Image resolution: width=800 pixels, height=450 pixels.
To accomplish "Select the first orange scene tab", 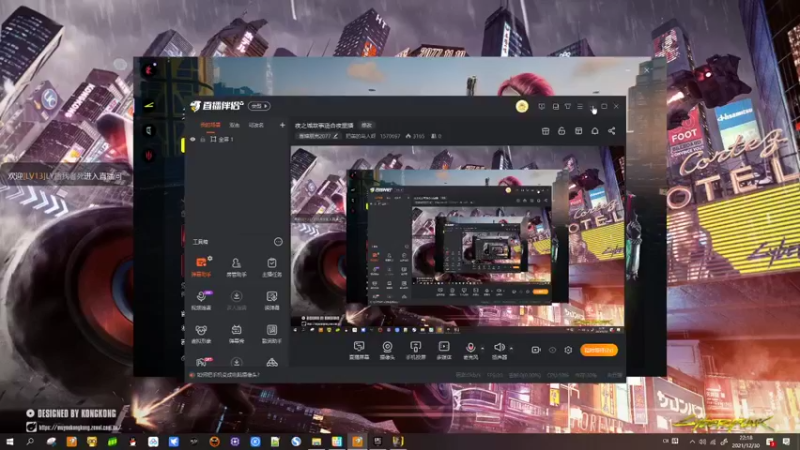I will [210, 125].
